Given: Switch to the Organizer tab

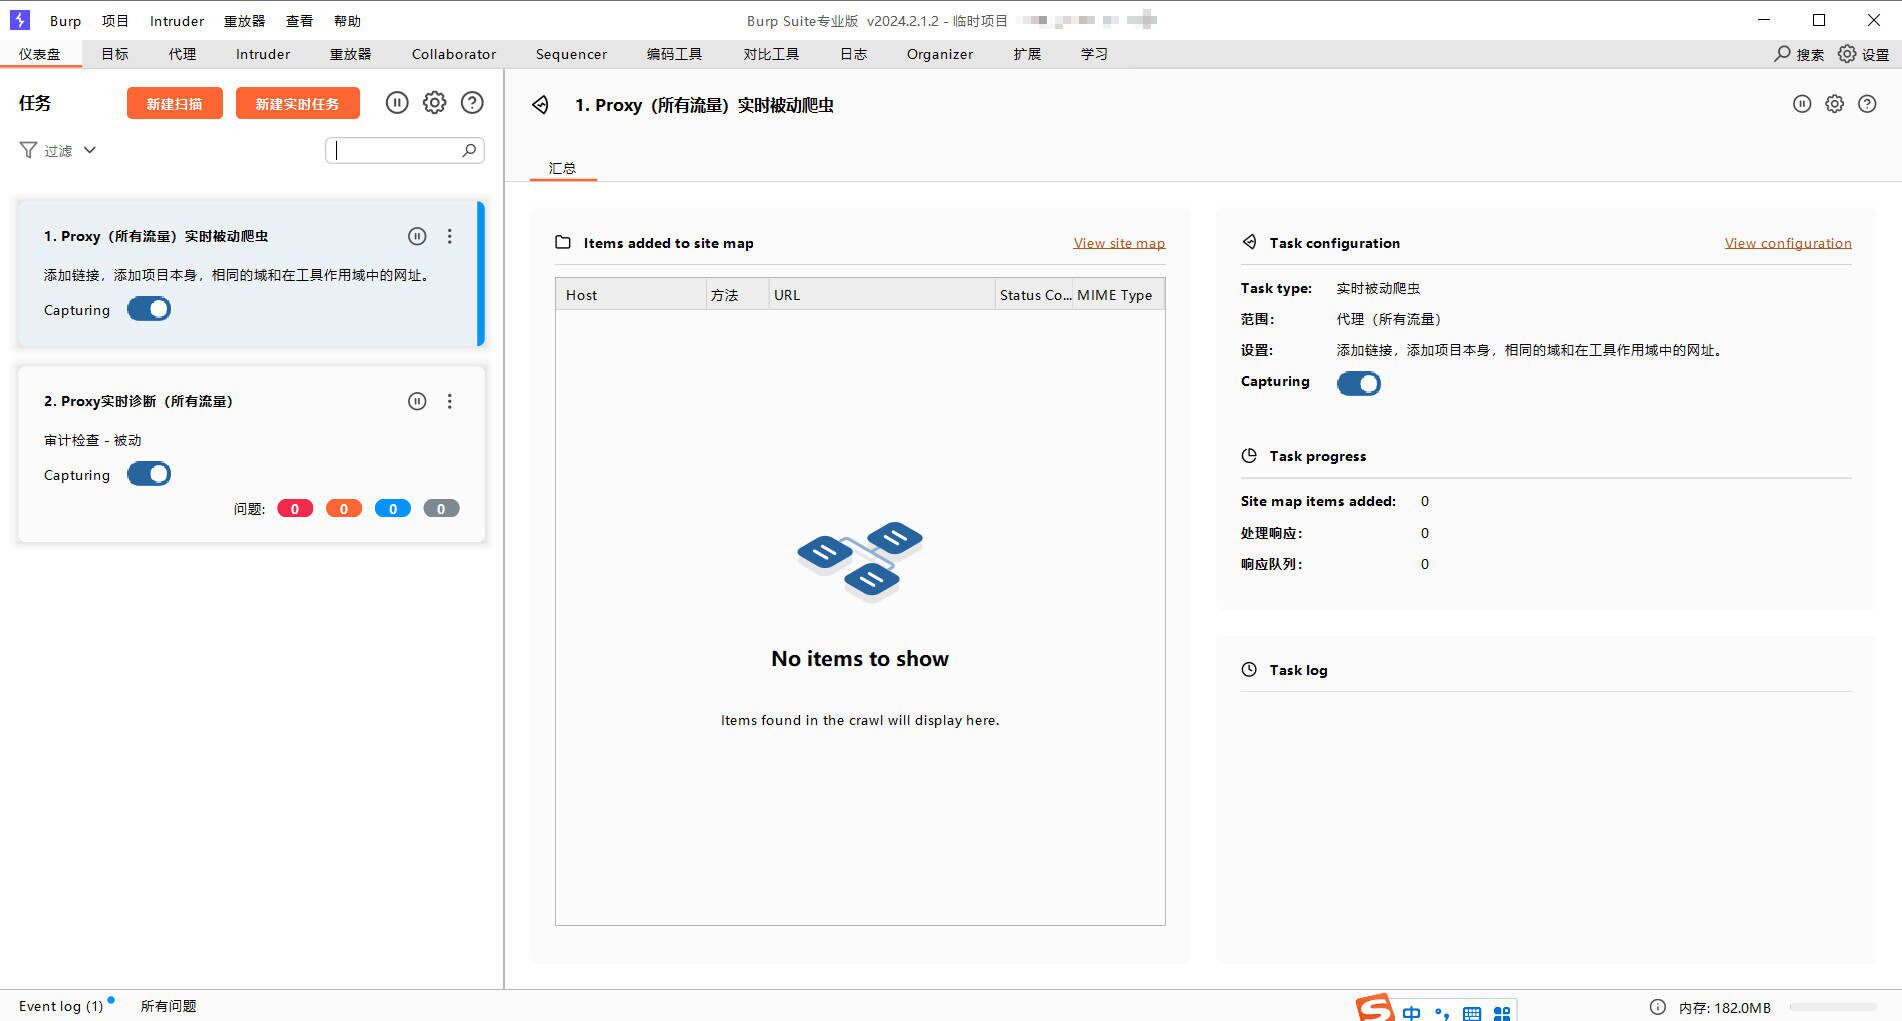Looking at the screenshot, I should coord(940,54).
